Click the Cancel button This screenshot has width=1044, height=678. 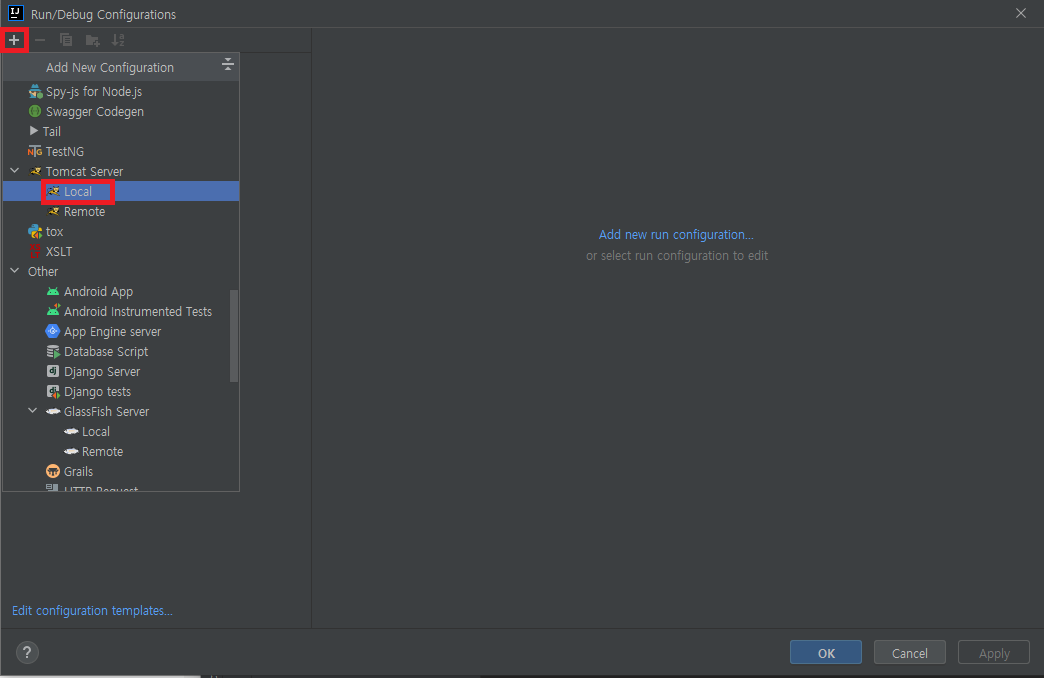pos(910,653)
